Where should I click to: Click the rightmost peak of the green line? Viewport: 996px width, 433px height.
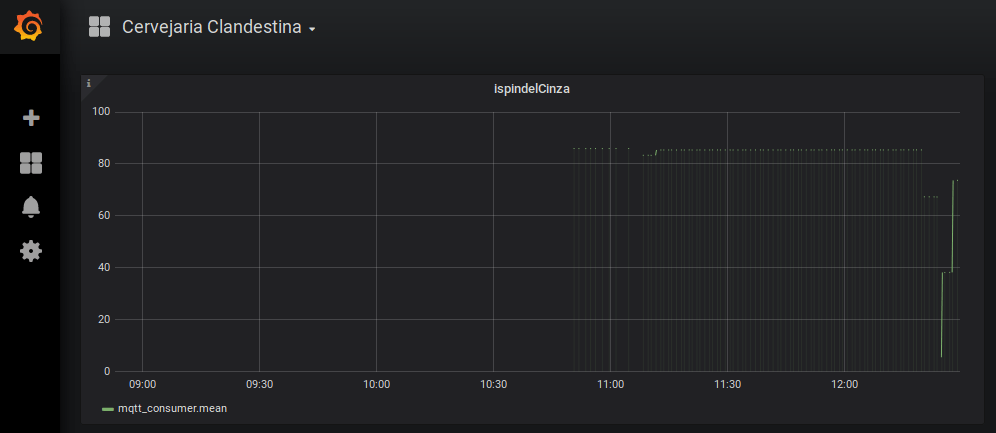(x=954, y=181)
